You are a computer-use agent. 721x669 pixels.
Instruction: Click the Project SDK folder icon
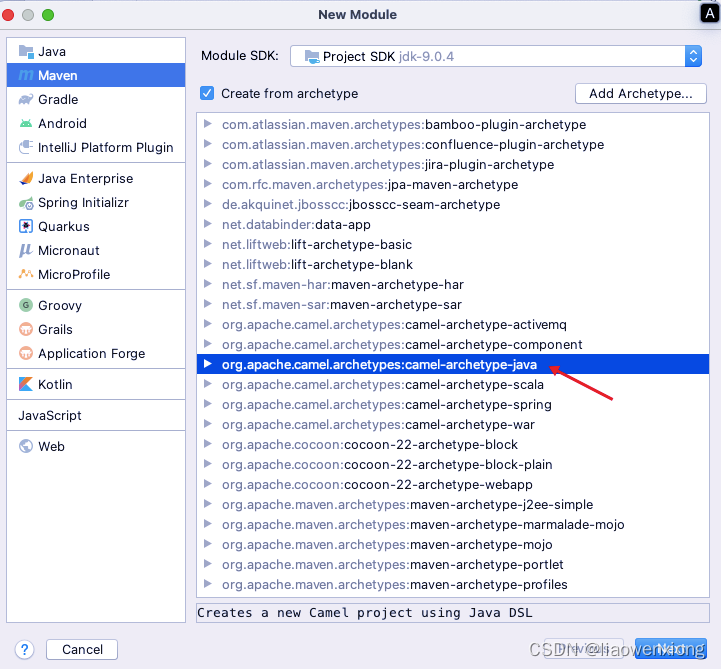(312, 57)
